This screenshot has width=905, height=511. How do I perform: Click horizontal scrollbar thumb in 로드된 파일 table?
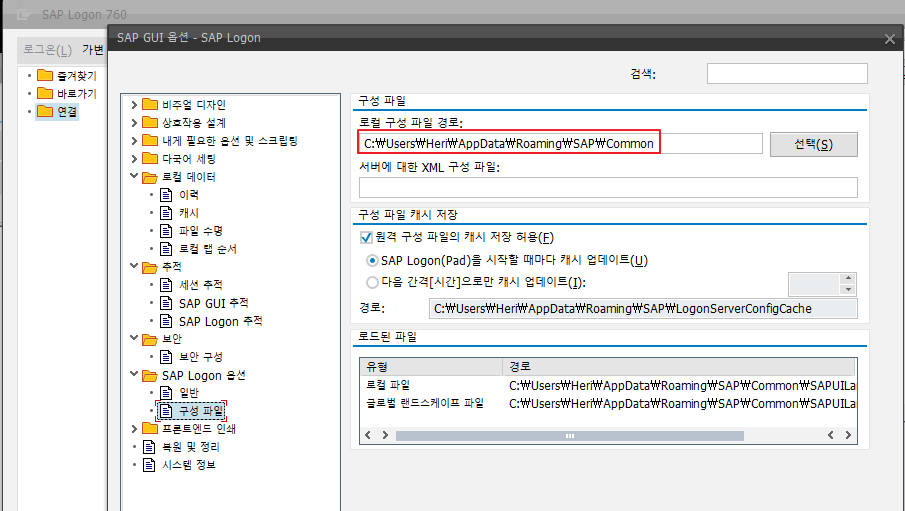(x=570, y=435)
